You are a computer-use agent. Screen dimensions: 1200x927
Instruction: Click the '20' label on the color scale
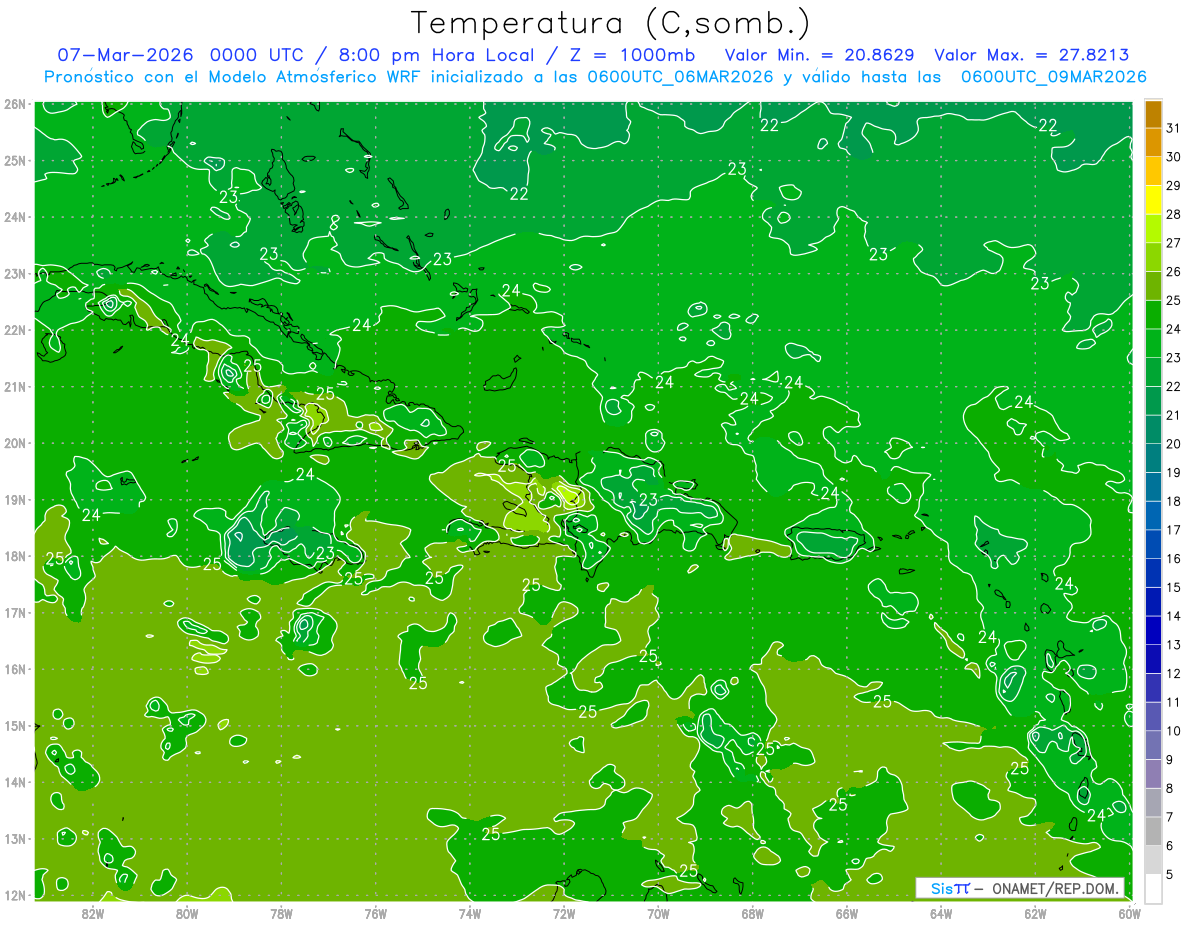pyautogui.click(x=1173, y=444)
